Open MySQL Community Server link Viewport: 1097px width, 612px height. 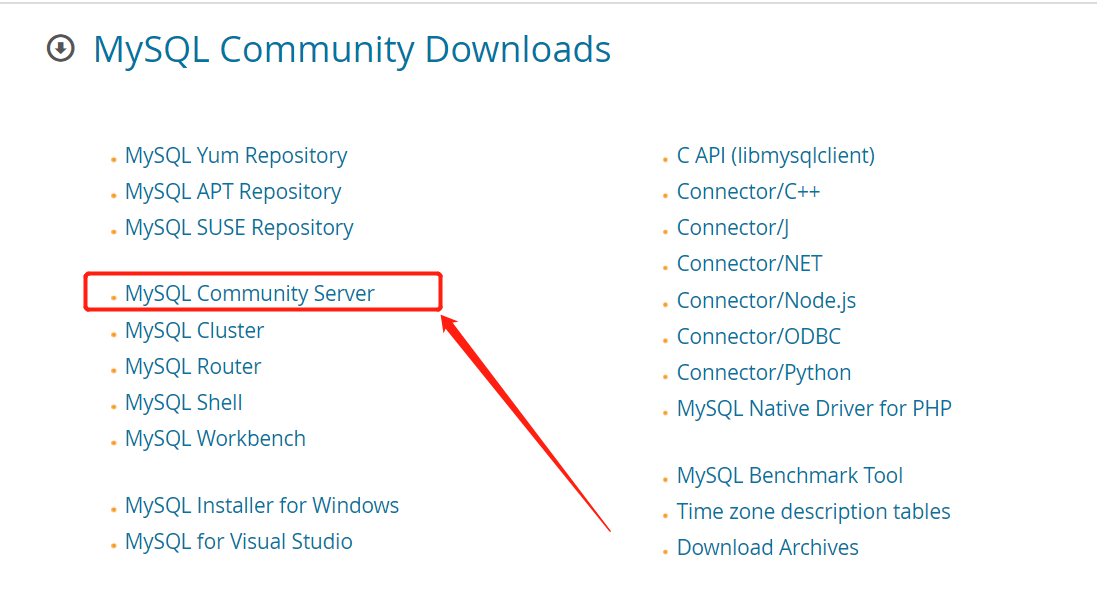click(x=250, y=294)
